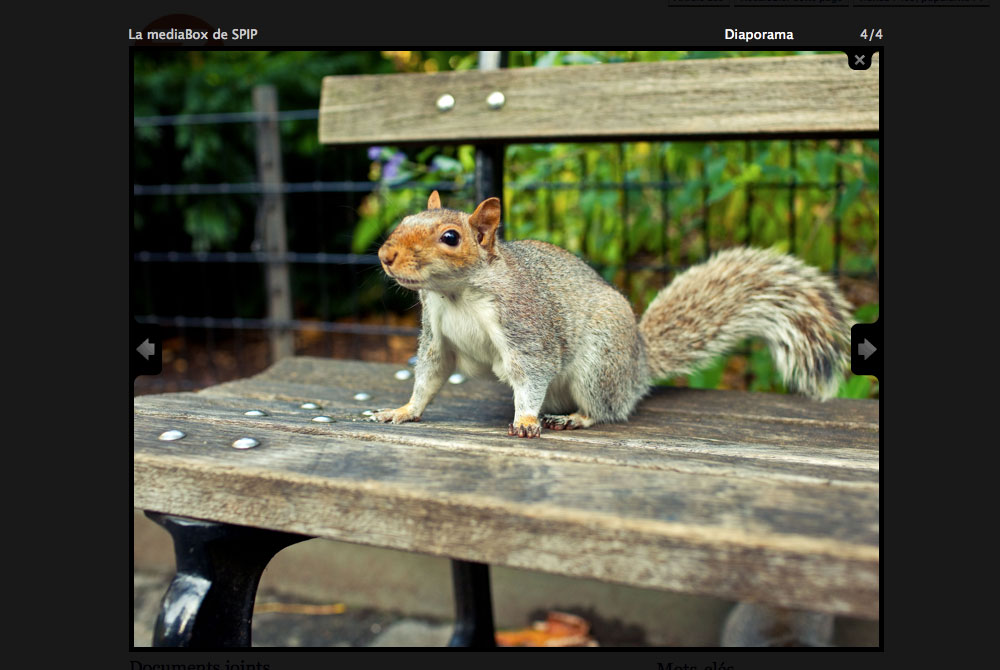Go to previous image with left arrow
Image resolution: width=1000 pixels, height=670 pixels.
point(146,349)
